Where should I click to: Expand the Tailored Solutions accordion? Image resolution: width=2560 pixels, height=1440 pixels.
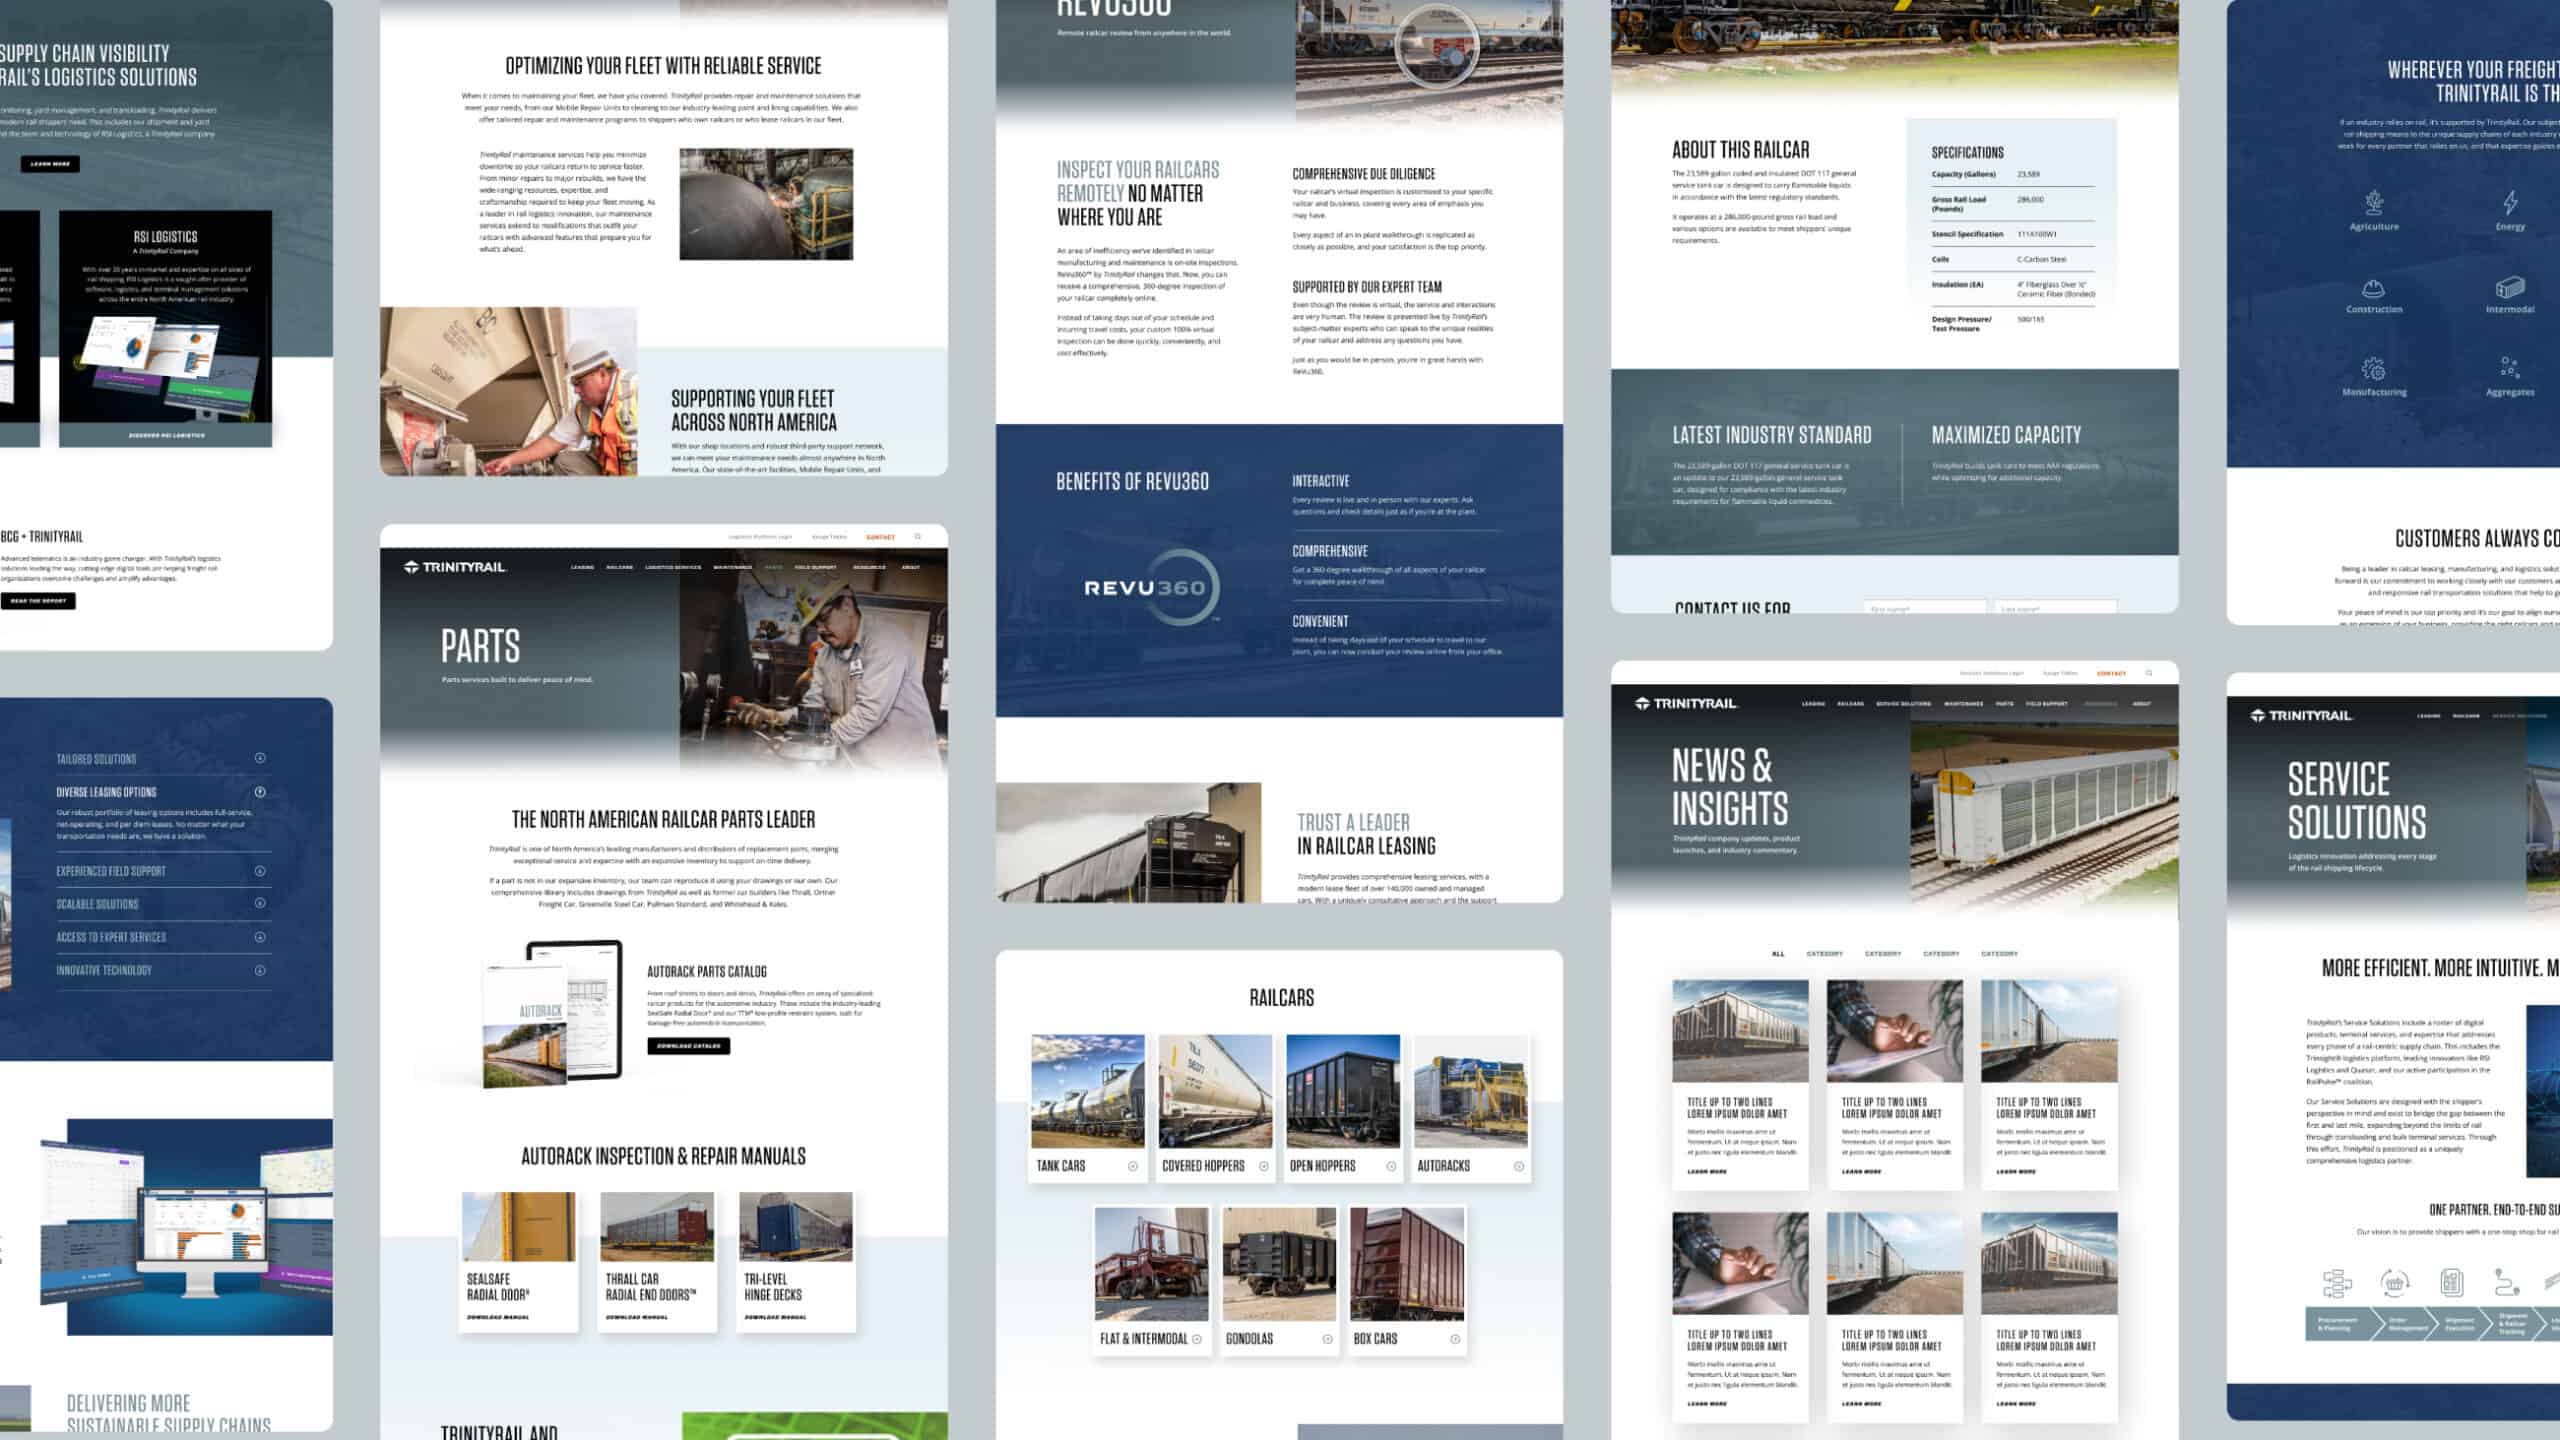(260, 758)
